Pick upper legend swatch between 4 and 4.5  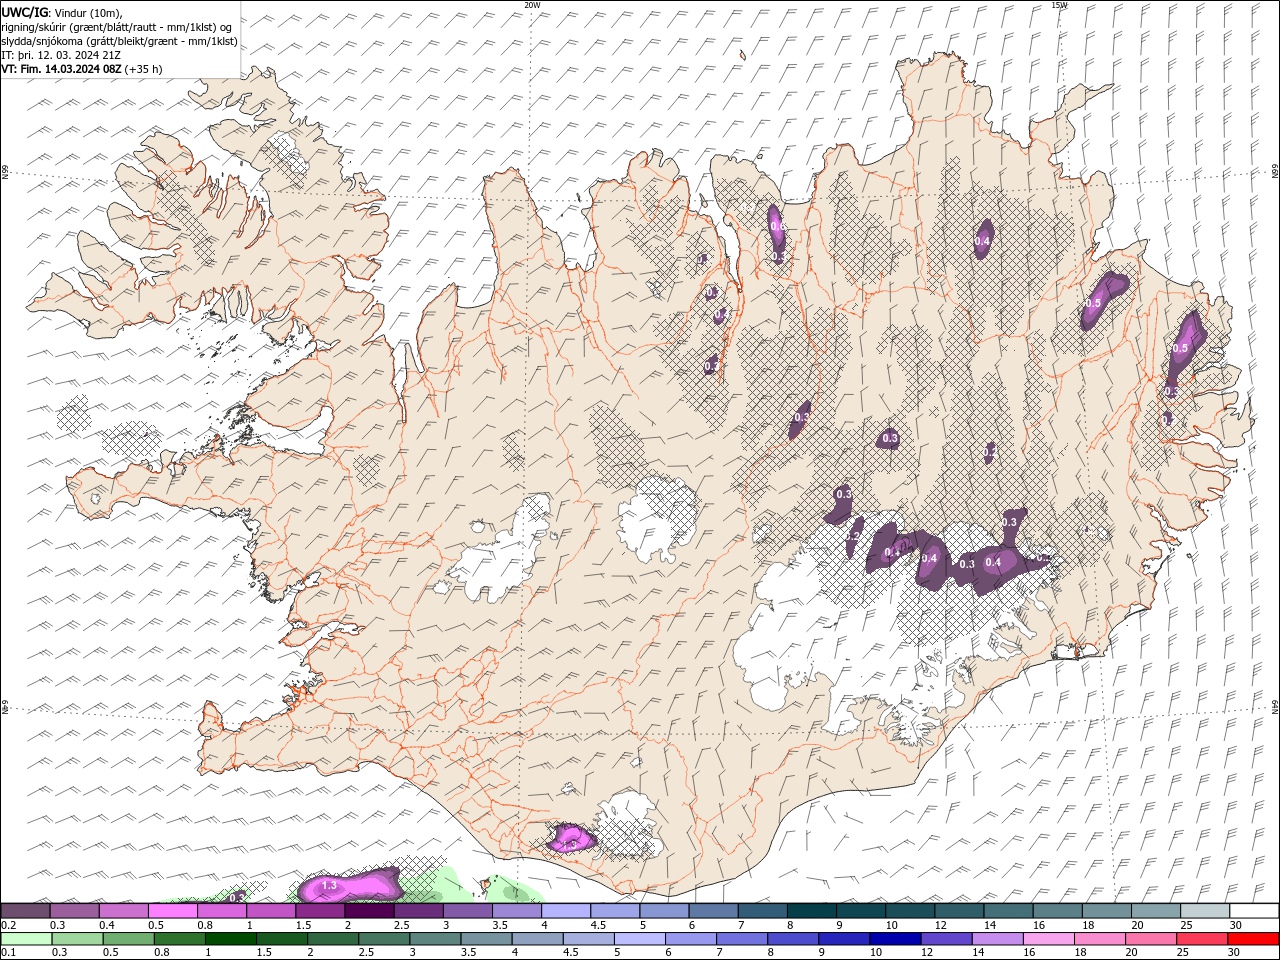(x=566, y=911)
